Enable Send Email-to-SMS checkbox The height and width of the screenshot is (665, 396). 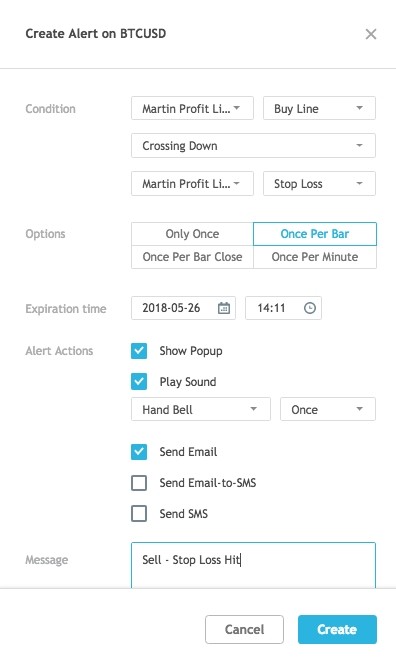[139, 483]
